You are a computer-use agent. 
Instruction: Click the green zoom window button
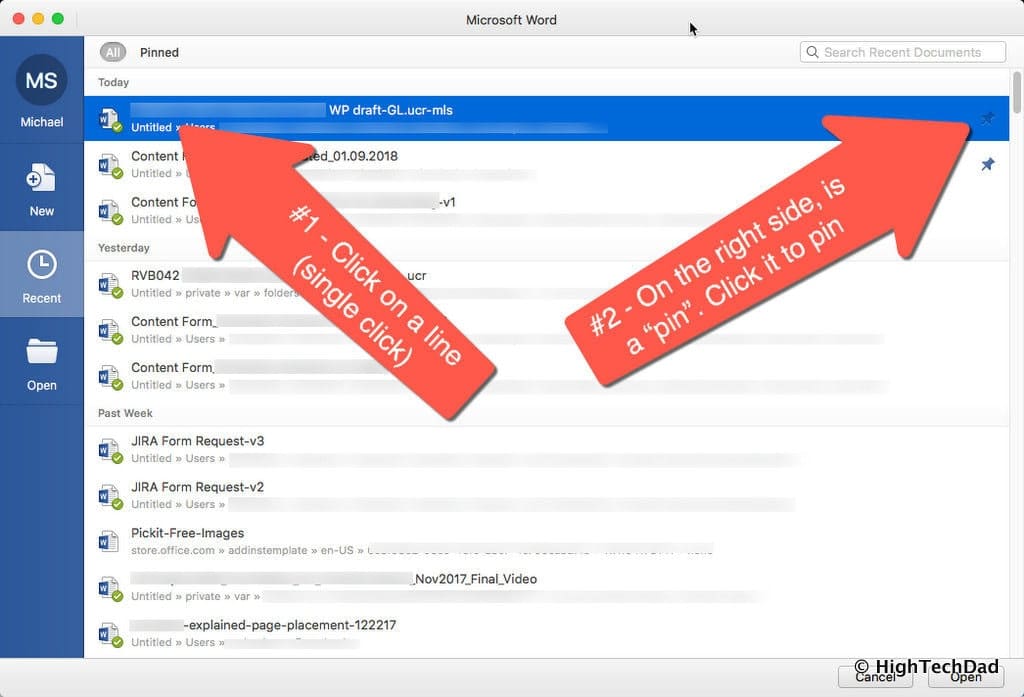57,18
